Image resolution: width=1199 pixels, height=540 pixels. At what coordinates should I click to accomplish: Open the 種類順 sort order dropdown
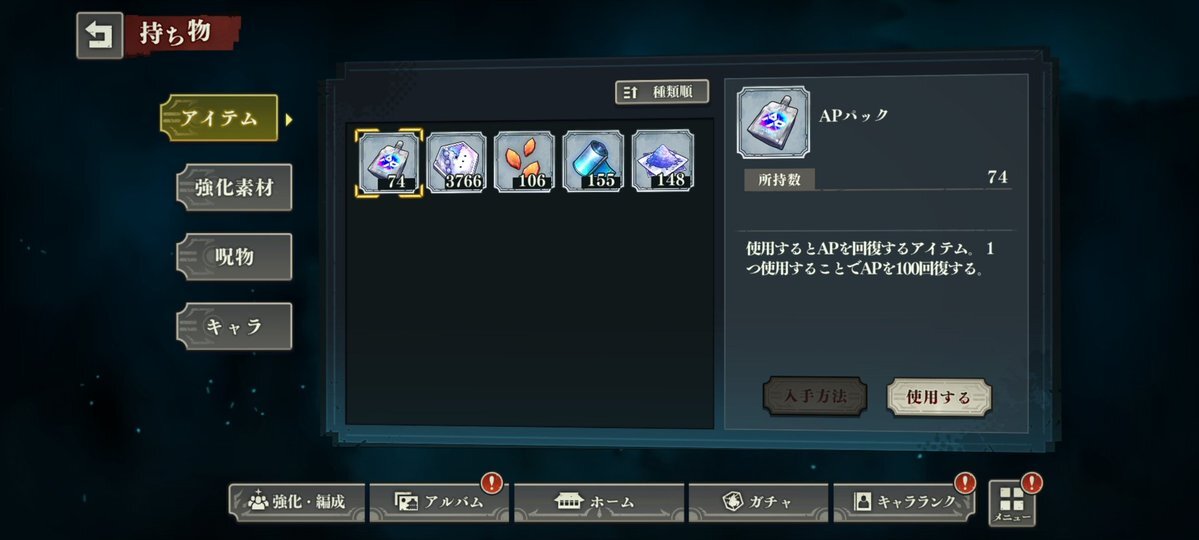click(x=662, y=92)
